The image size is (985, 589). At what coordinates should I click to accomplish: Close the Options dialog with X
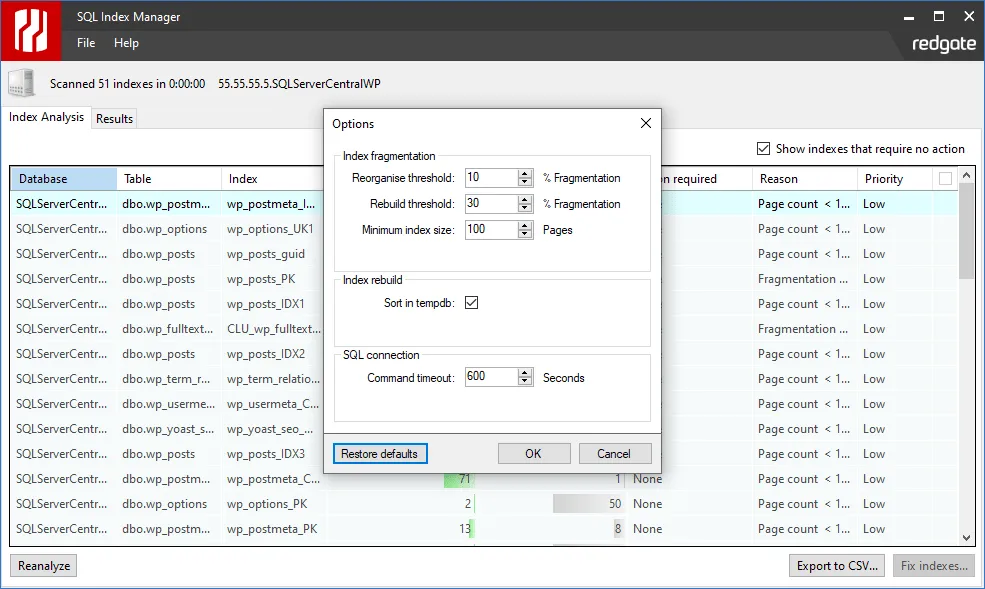(645, 124)
